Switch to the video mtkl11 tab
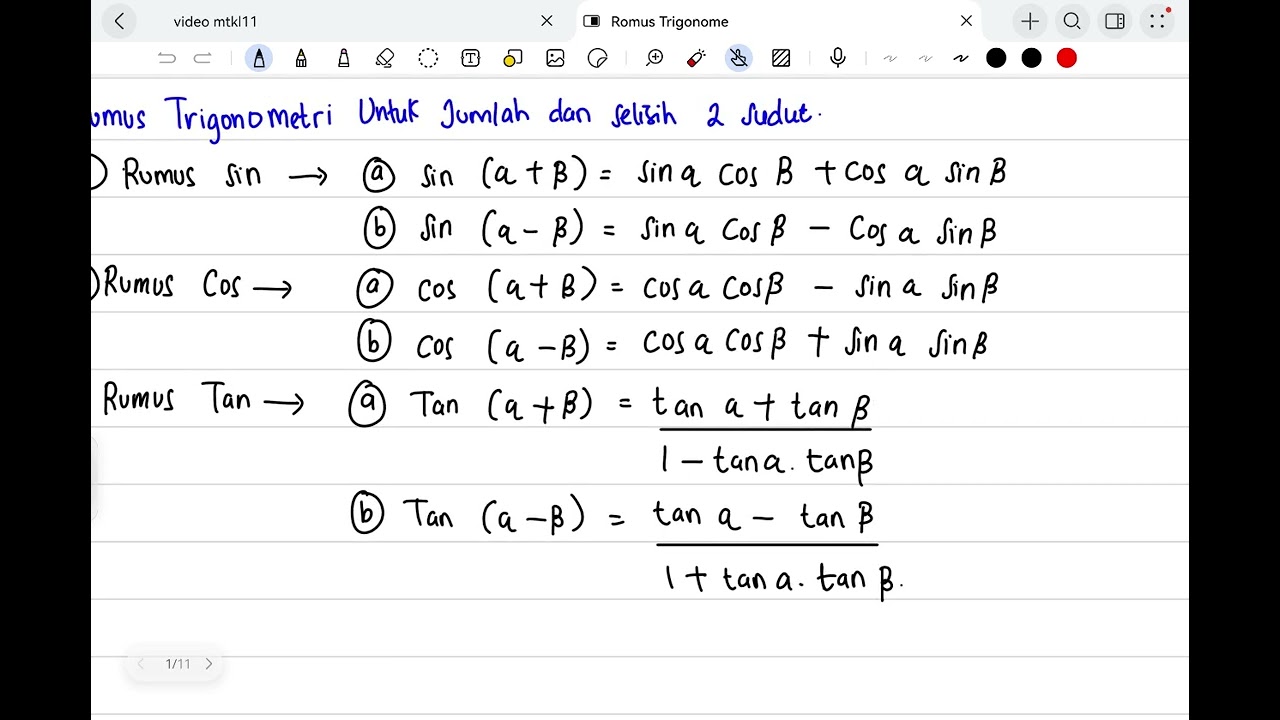The image size is (1280, 720). [216, 21]
